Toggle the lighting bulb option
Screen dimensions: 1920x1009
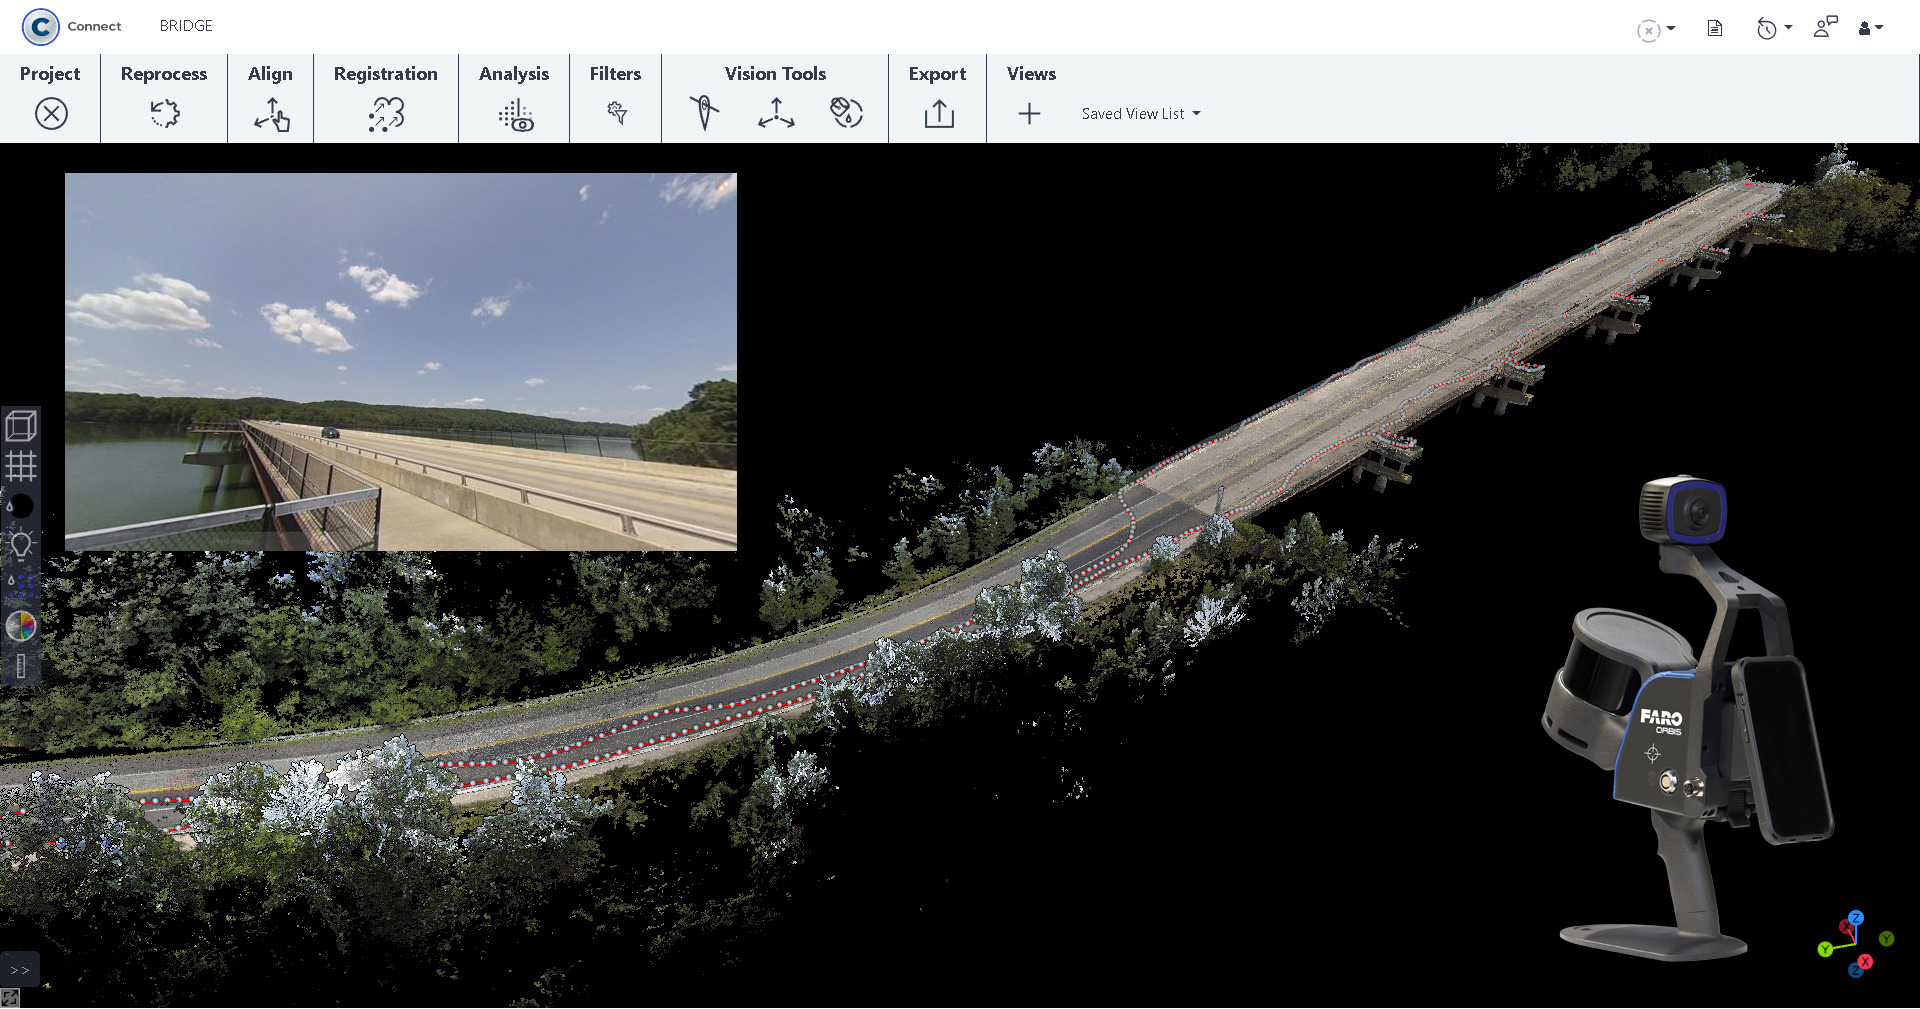21,546
